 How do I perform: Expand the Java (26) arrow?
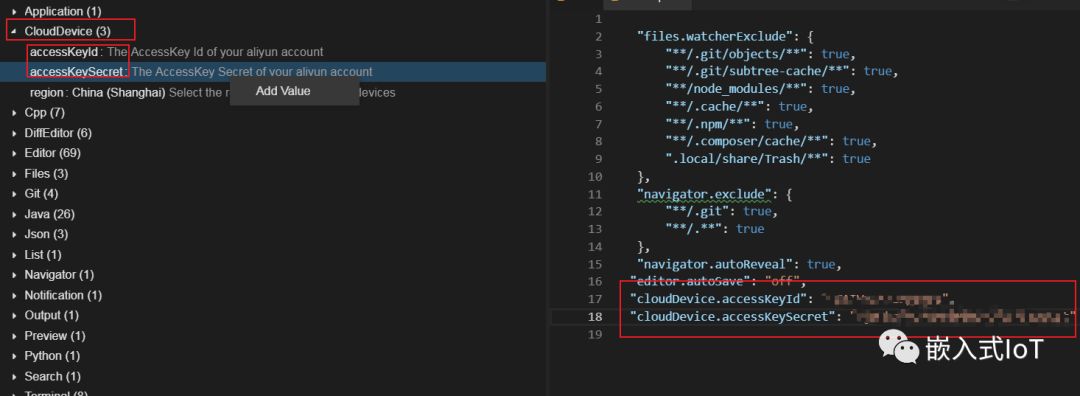(x=14, y=214)
